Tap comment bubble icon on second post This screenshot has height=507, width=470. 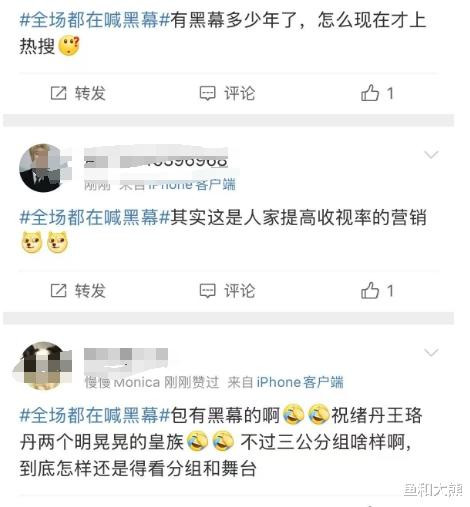207,291
